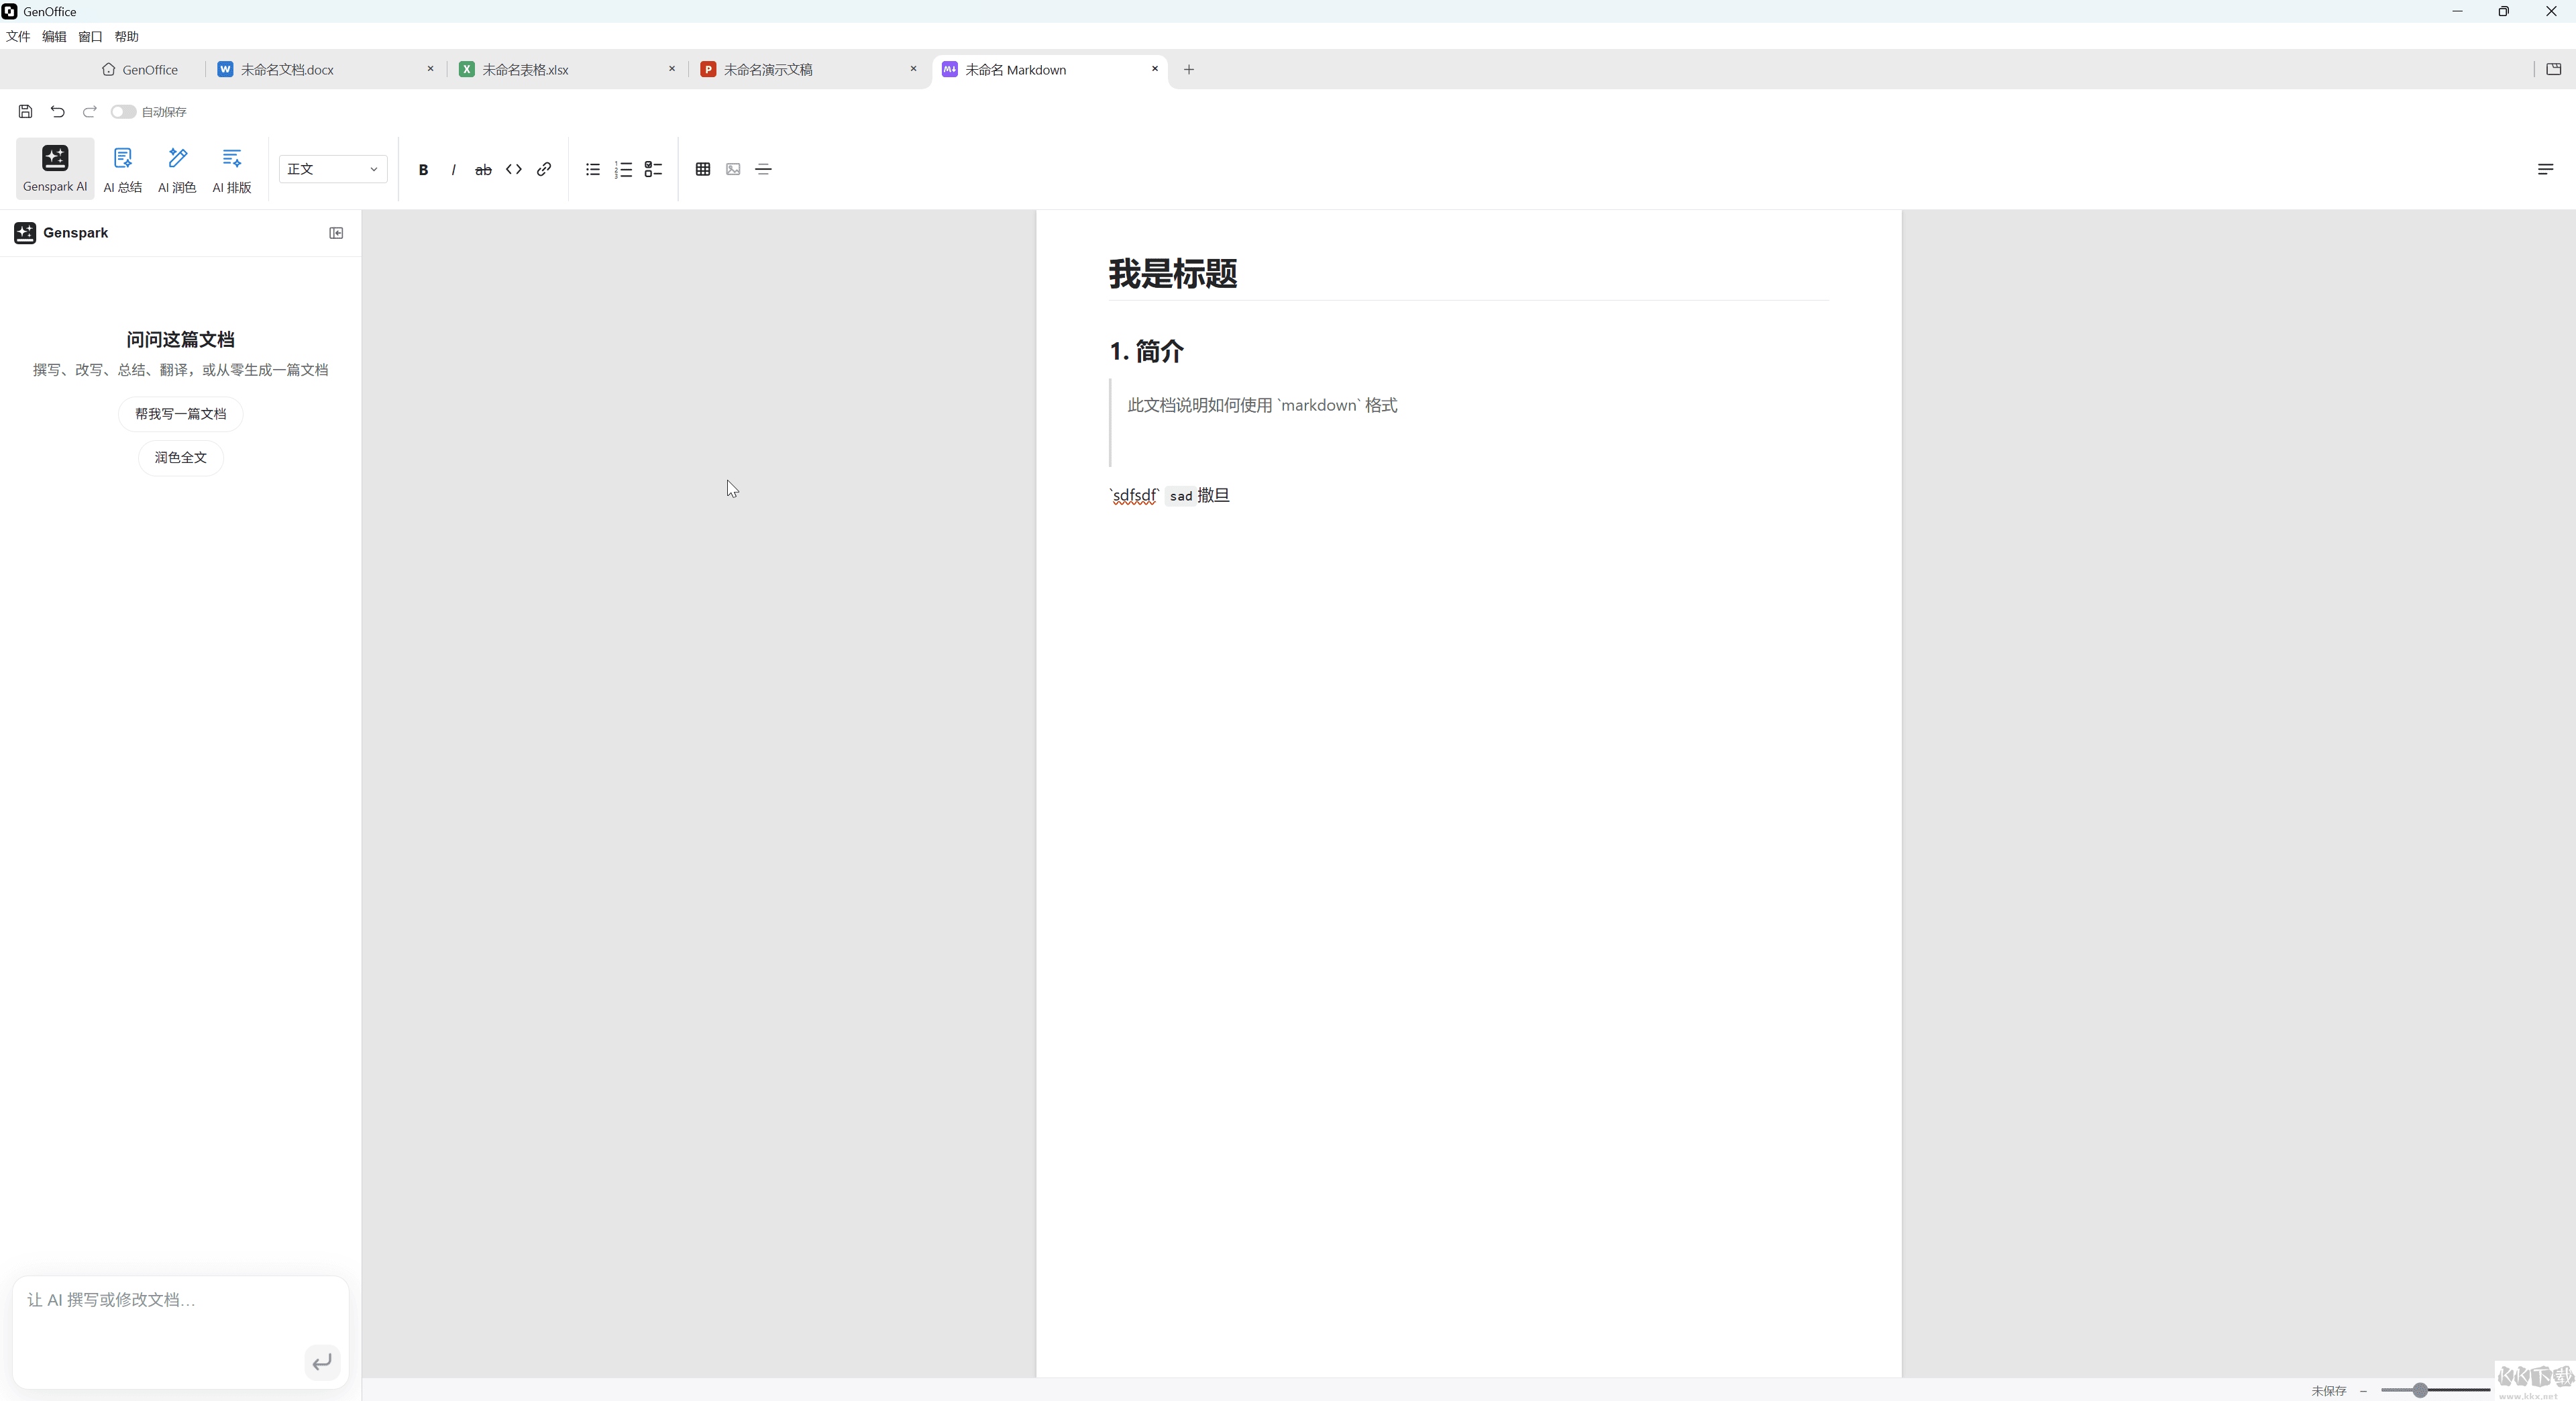Insert an image
Screen dimensions: 2576x1401
(733, 169)
